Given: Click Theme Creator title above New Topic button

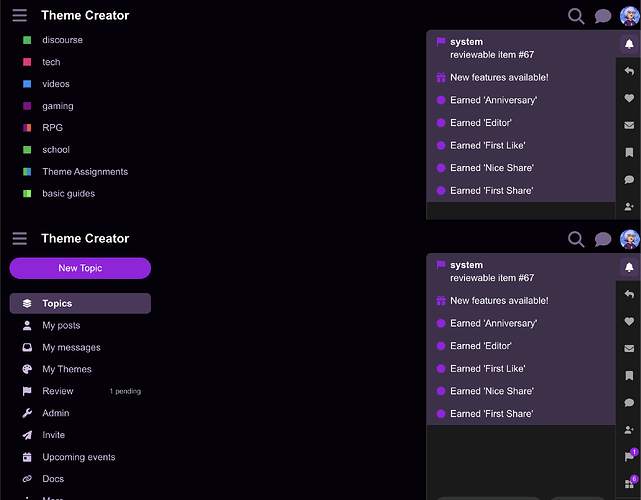Looking at the screenshot, I should tap(85, 238).
